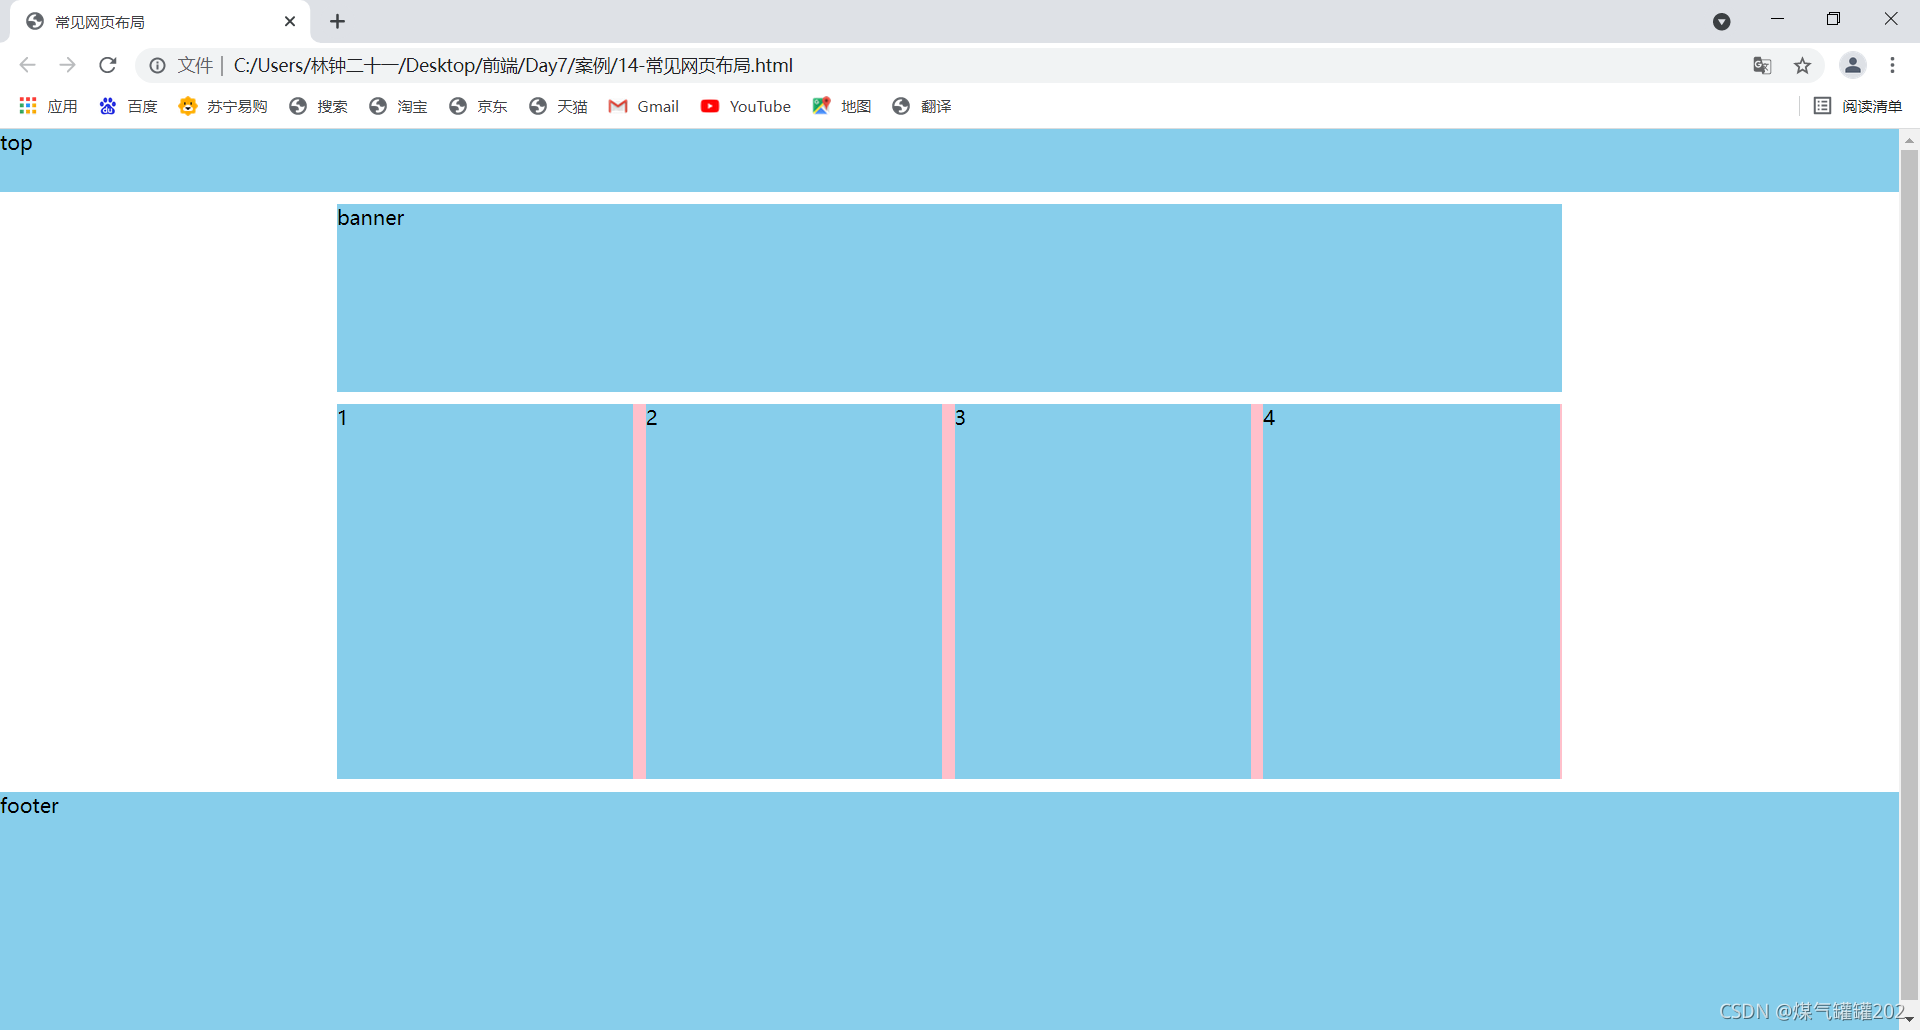This screenshot has height=1030, width=1920.
Task: Open a new tab with the plus button
Action: tap(338, 21)
